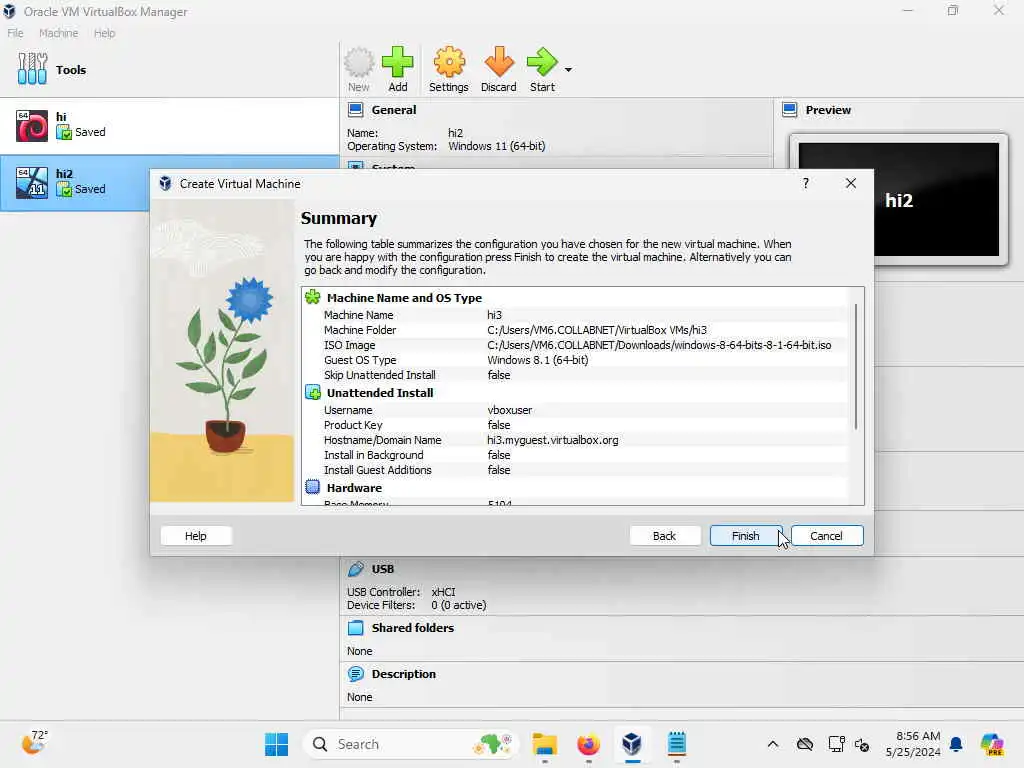This screenshot has height=768, width=1024.
Task: Click the Shared folders section icon
Action: click(355, 628)
